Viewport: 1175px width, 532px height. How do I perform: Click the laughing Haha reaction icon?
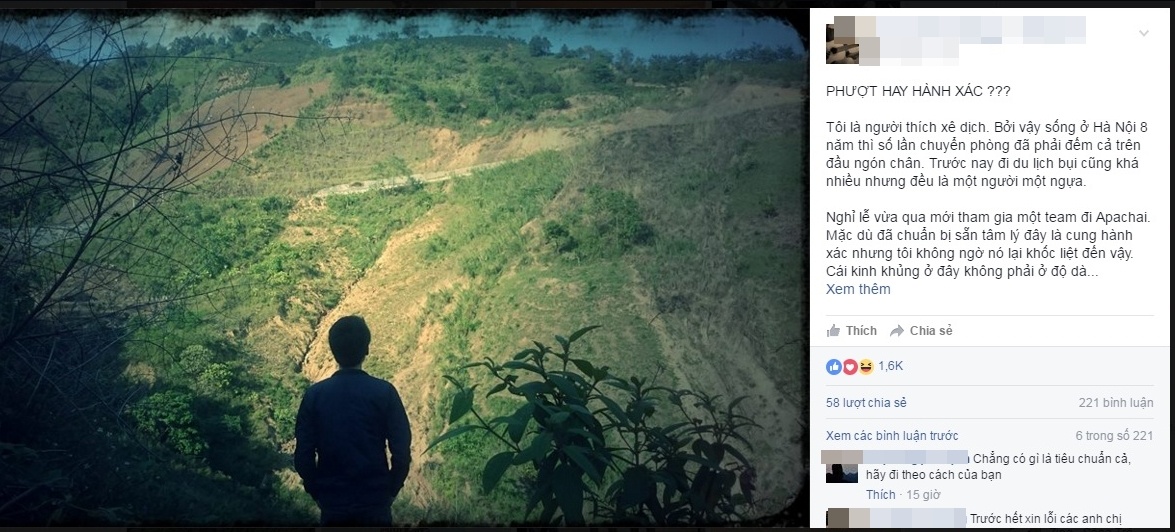tap(865, 367)
